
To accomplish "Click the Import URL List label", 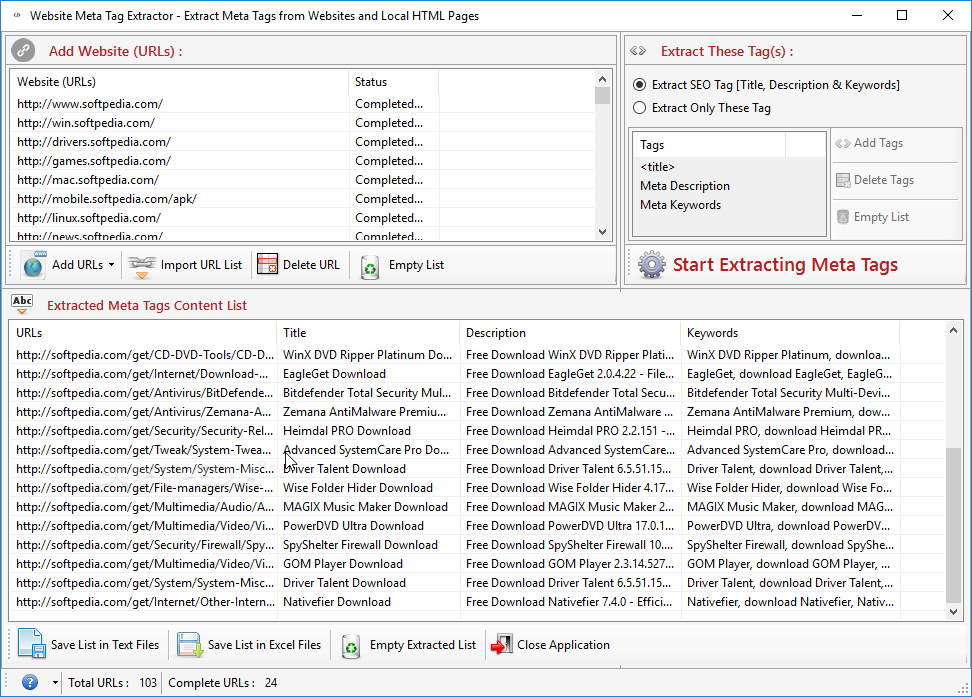I will (x=201, y=265).
